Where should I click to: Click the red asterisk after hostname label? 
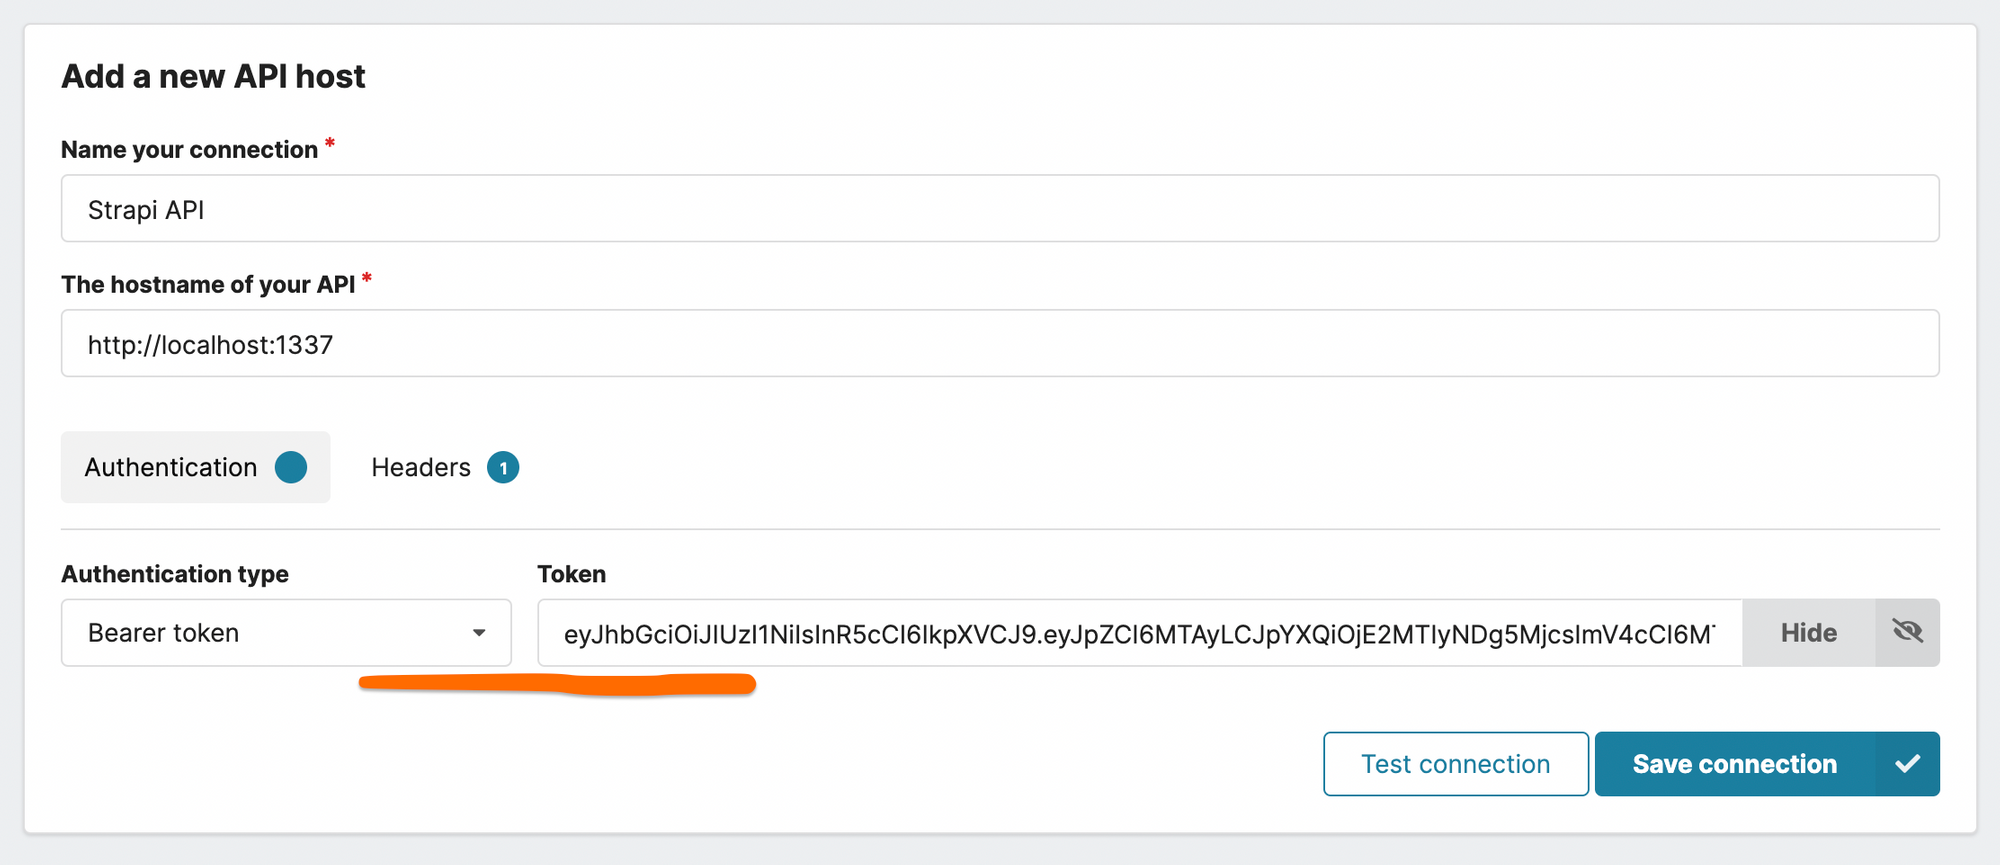(x=368, y=277)
